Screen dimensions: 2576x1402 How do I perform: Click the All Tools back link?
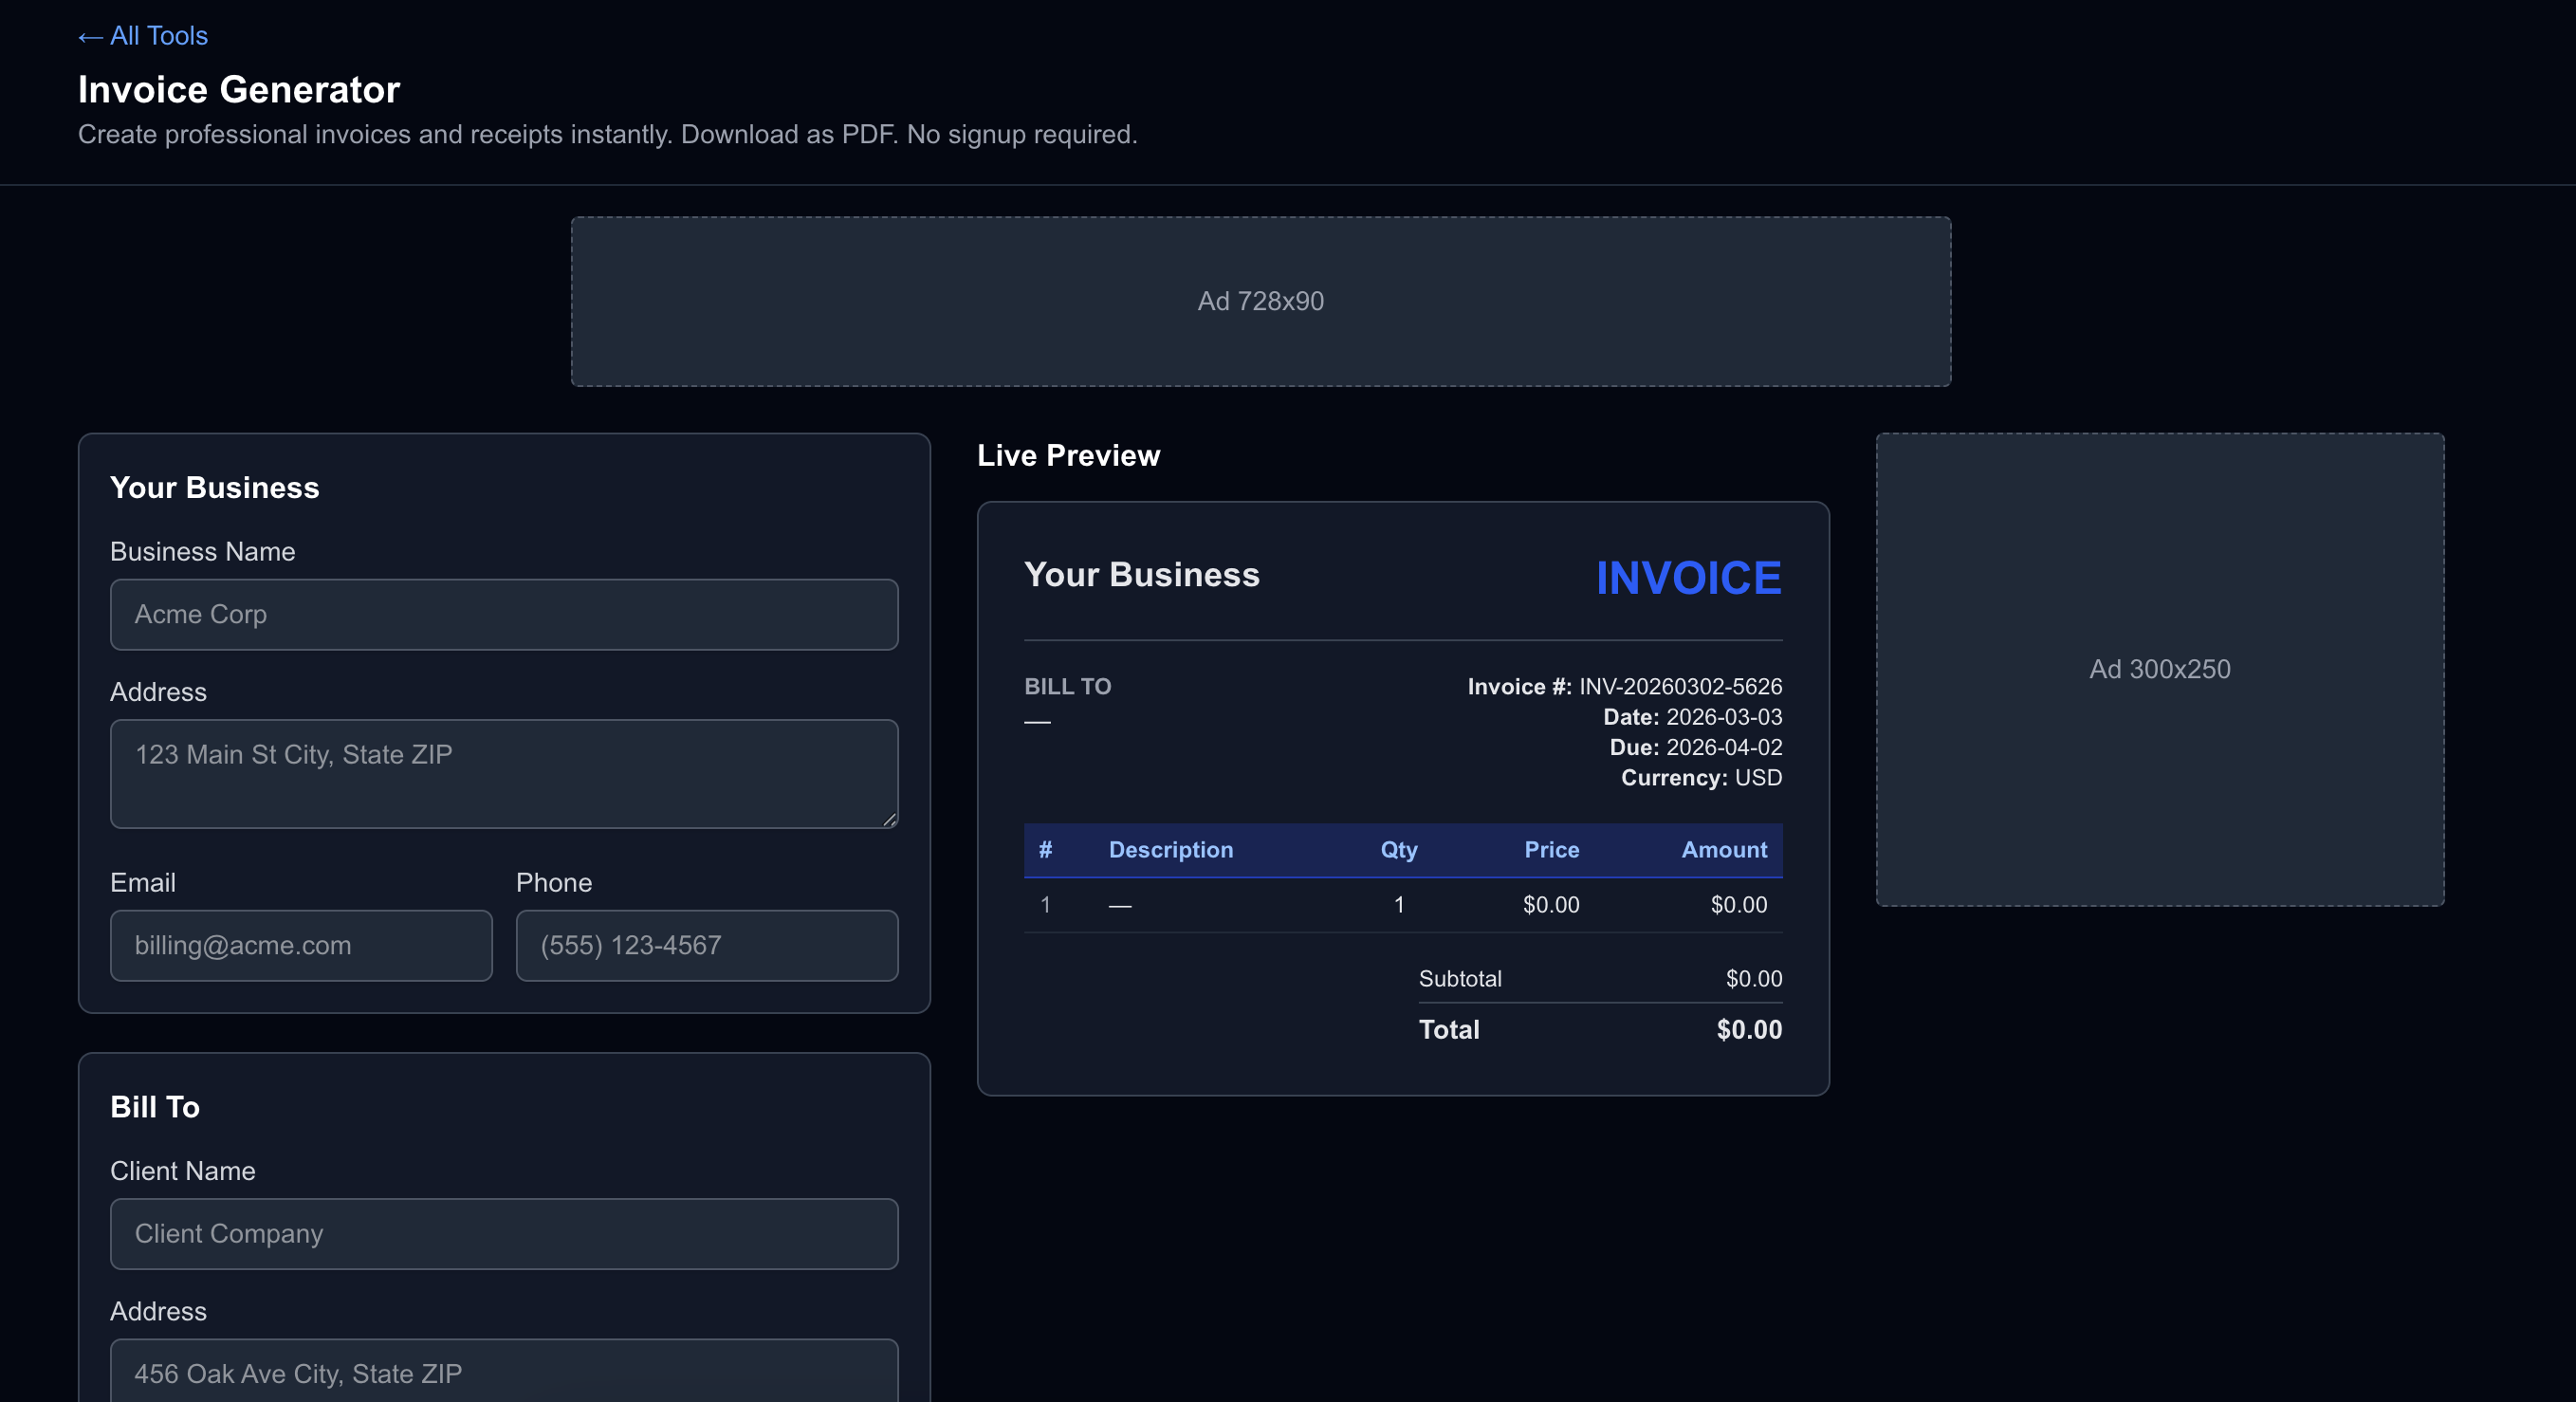[x=142, y=35]
